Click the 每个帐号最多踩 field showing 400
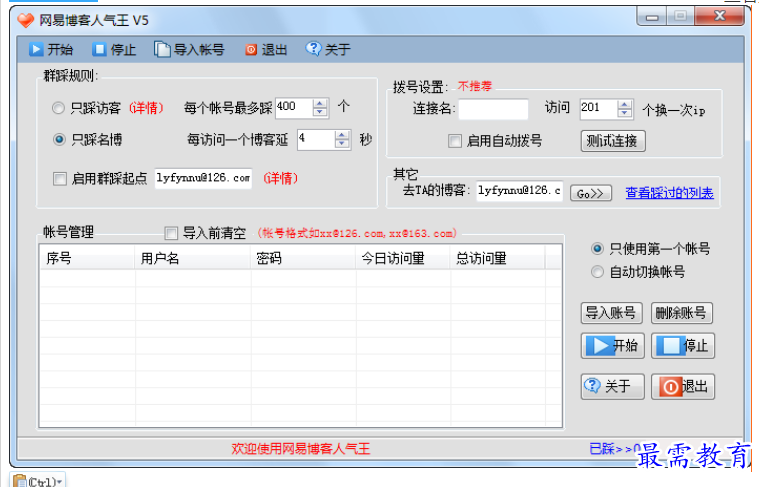The height and width of the screenshot is (487, 759). pos(294,108)
